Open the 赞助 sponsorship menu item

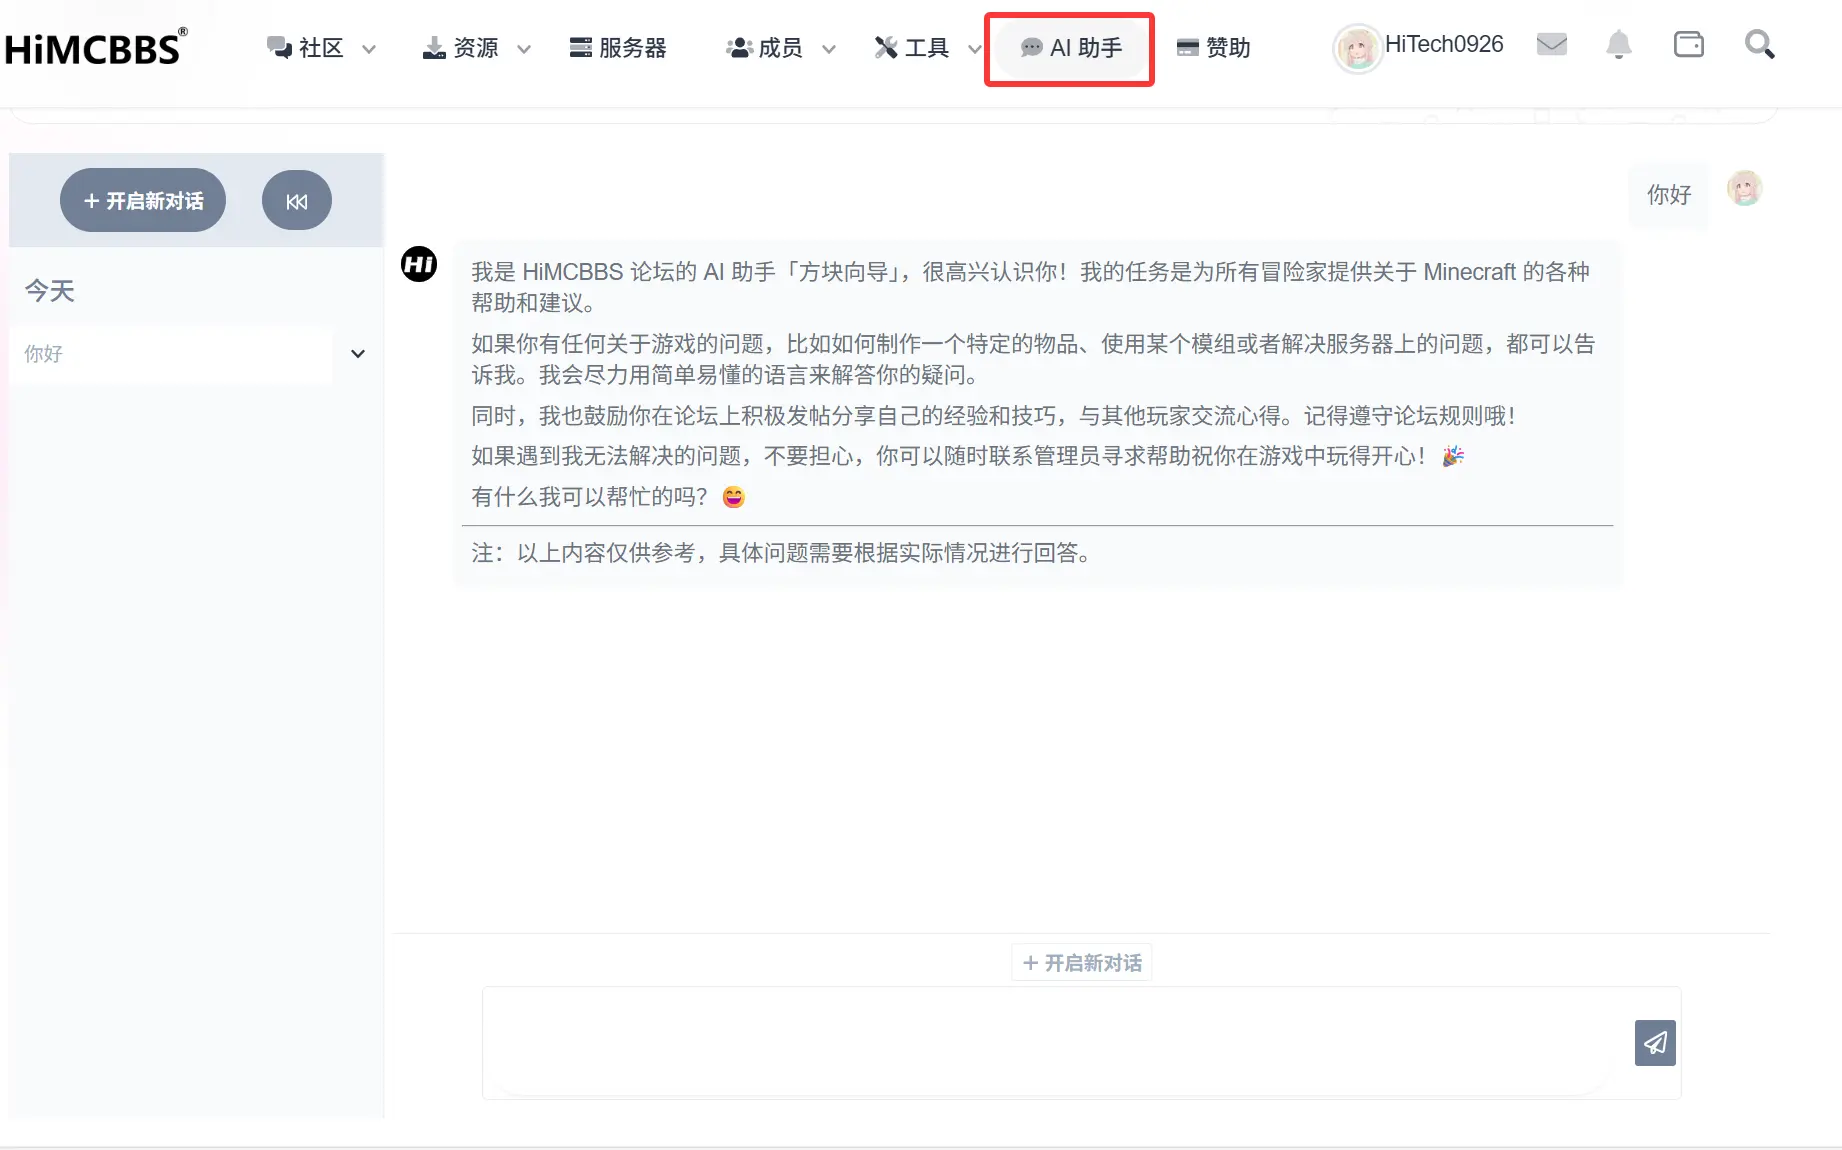pos(1213,47)
